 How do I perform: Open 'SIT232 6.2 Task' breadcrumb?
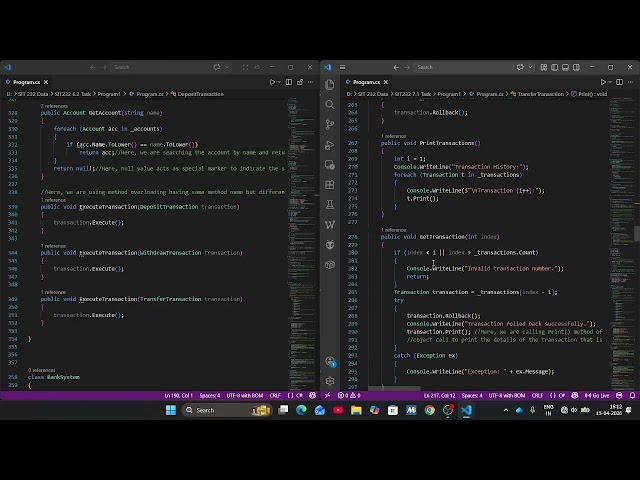(x=73, y=94)
